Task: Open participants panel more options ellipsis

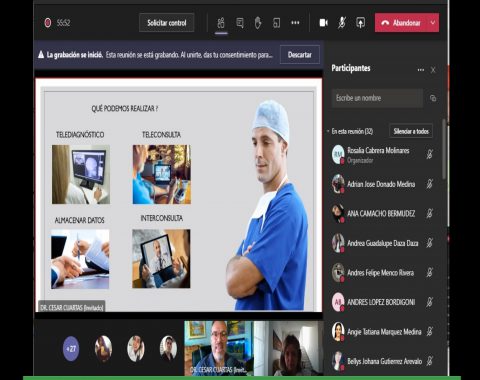Action: coord(421,70)
